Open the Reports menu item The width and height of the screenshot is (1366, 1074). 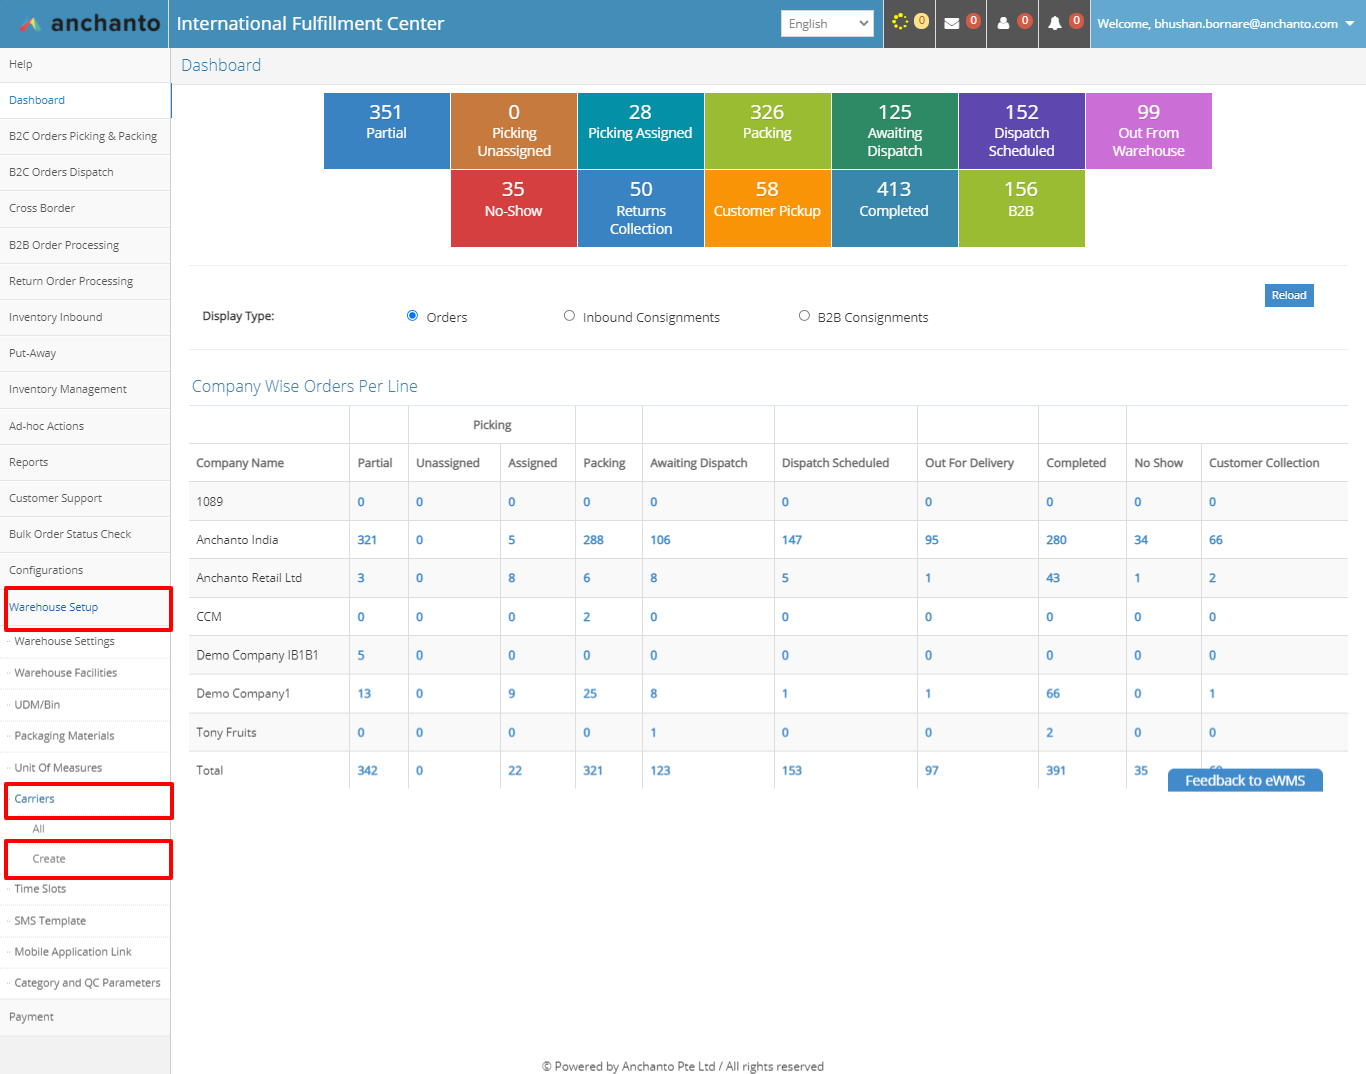coord(29,462)
